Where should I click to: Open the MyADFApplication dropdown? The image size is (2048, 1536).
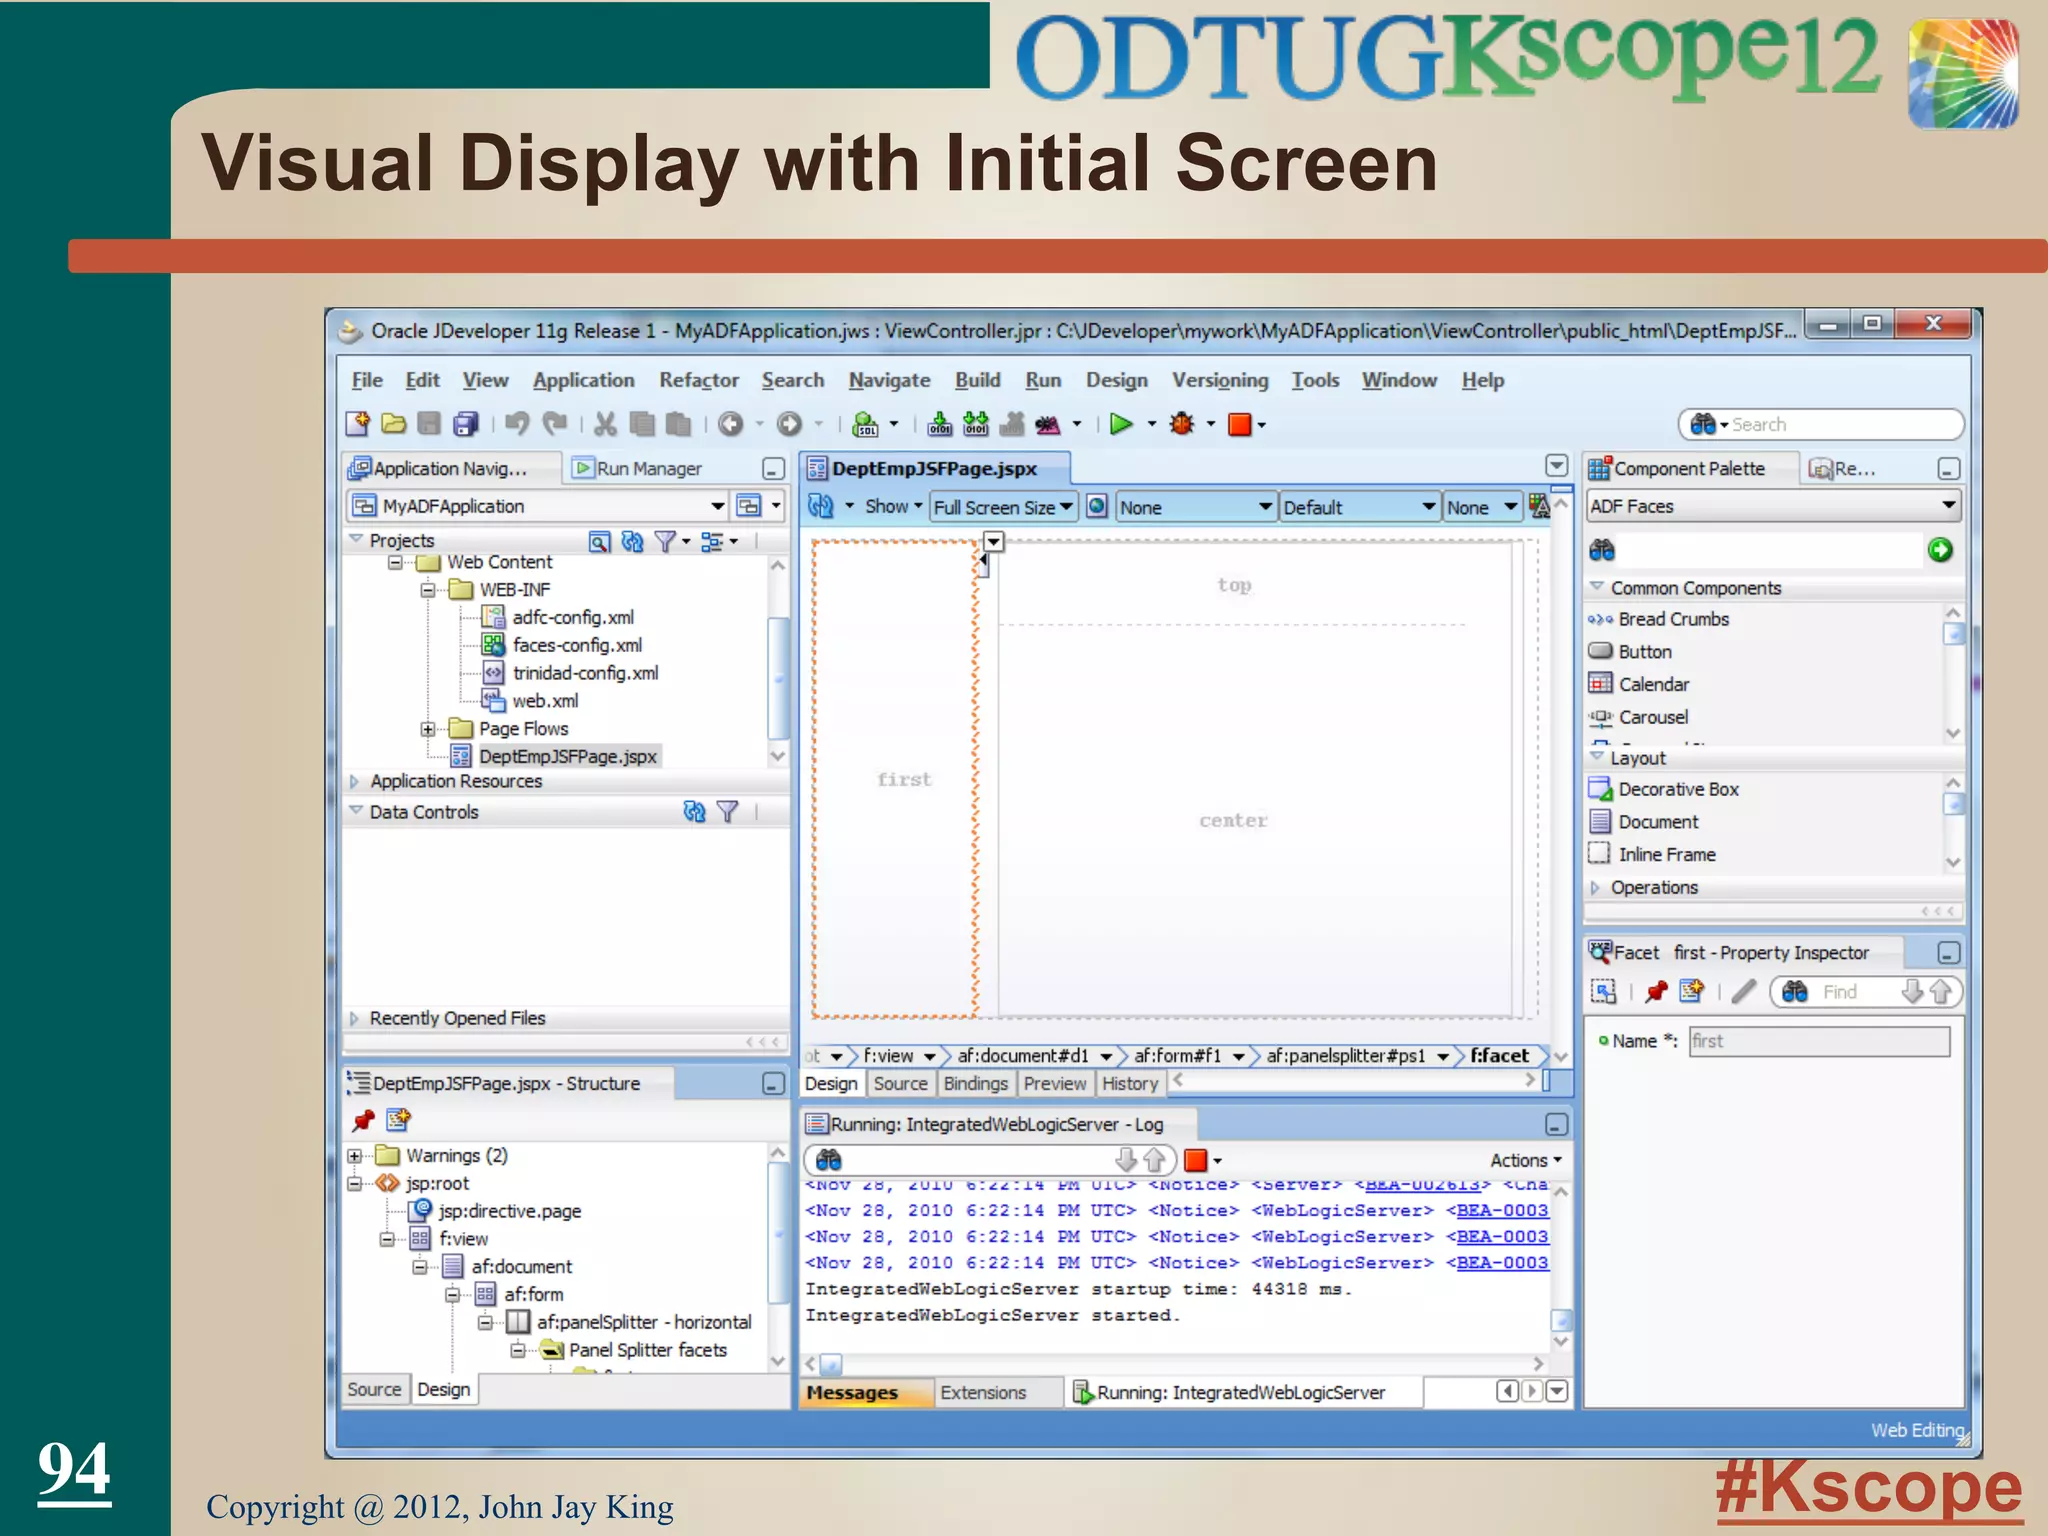point(717,506)
